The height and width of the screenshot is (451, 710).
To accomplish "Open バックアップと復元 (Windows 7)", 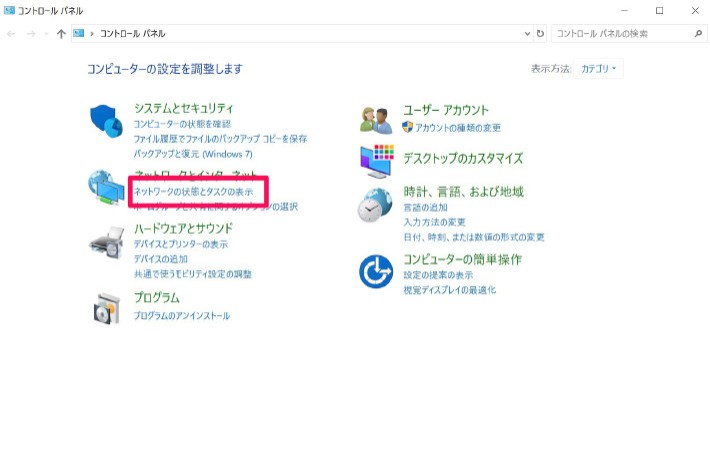I will tap(193, 154).
